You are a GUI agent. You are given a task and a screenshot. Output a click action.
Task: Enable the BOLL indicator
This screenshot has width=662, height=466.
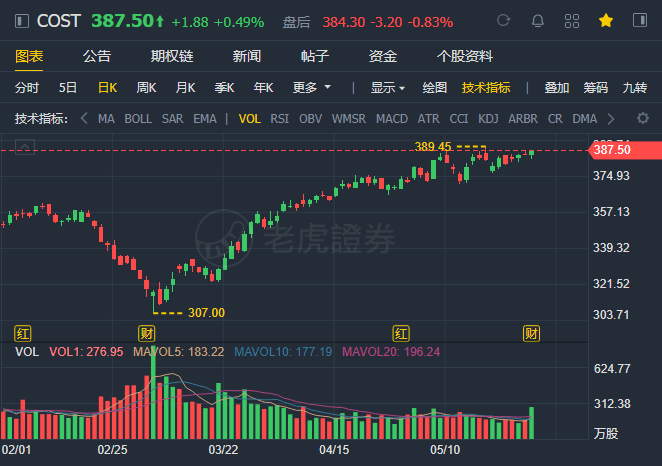click(138, 119)
